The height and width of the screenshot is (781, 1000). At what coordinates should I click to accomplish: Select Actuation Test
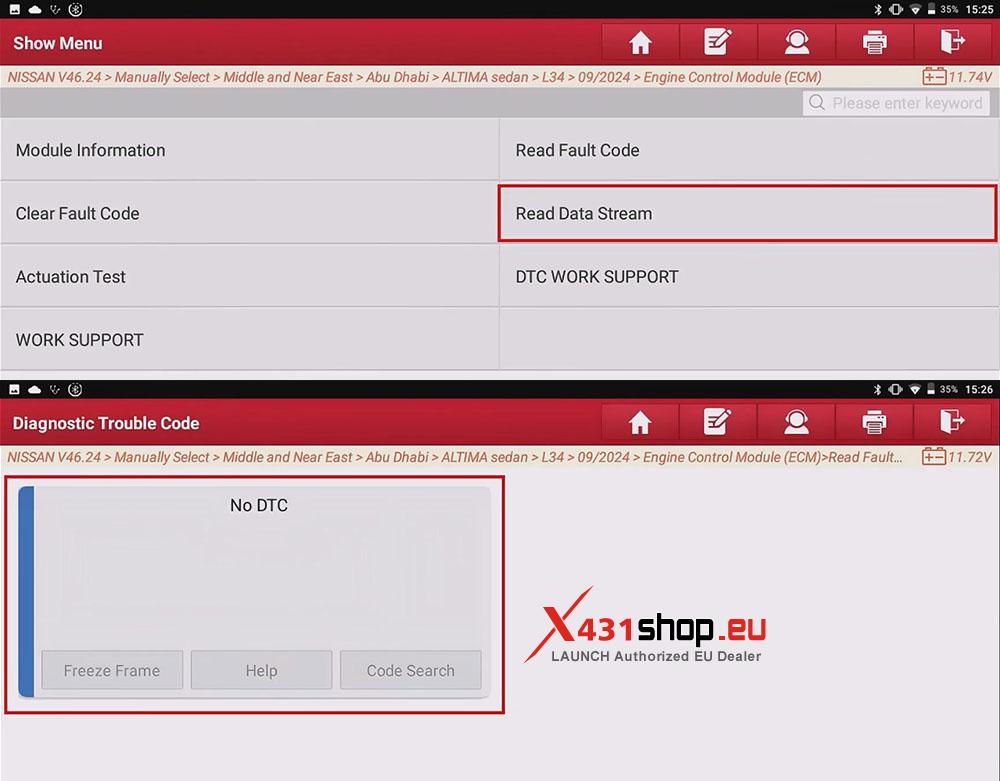pyautogui.click(x=249, y=276)
